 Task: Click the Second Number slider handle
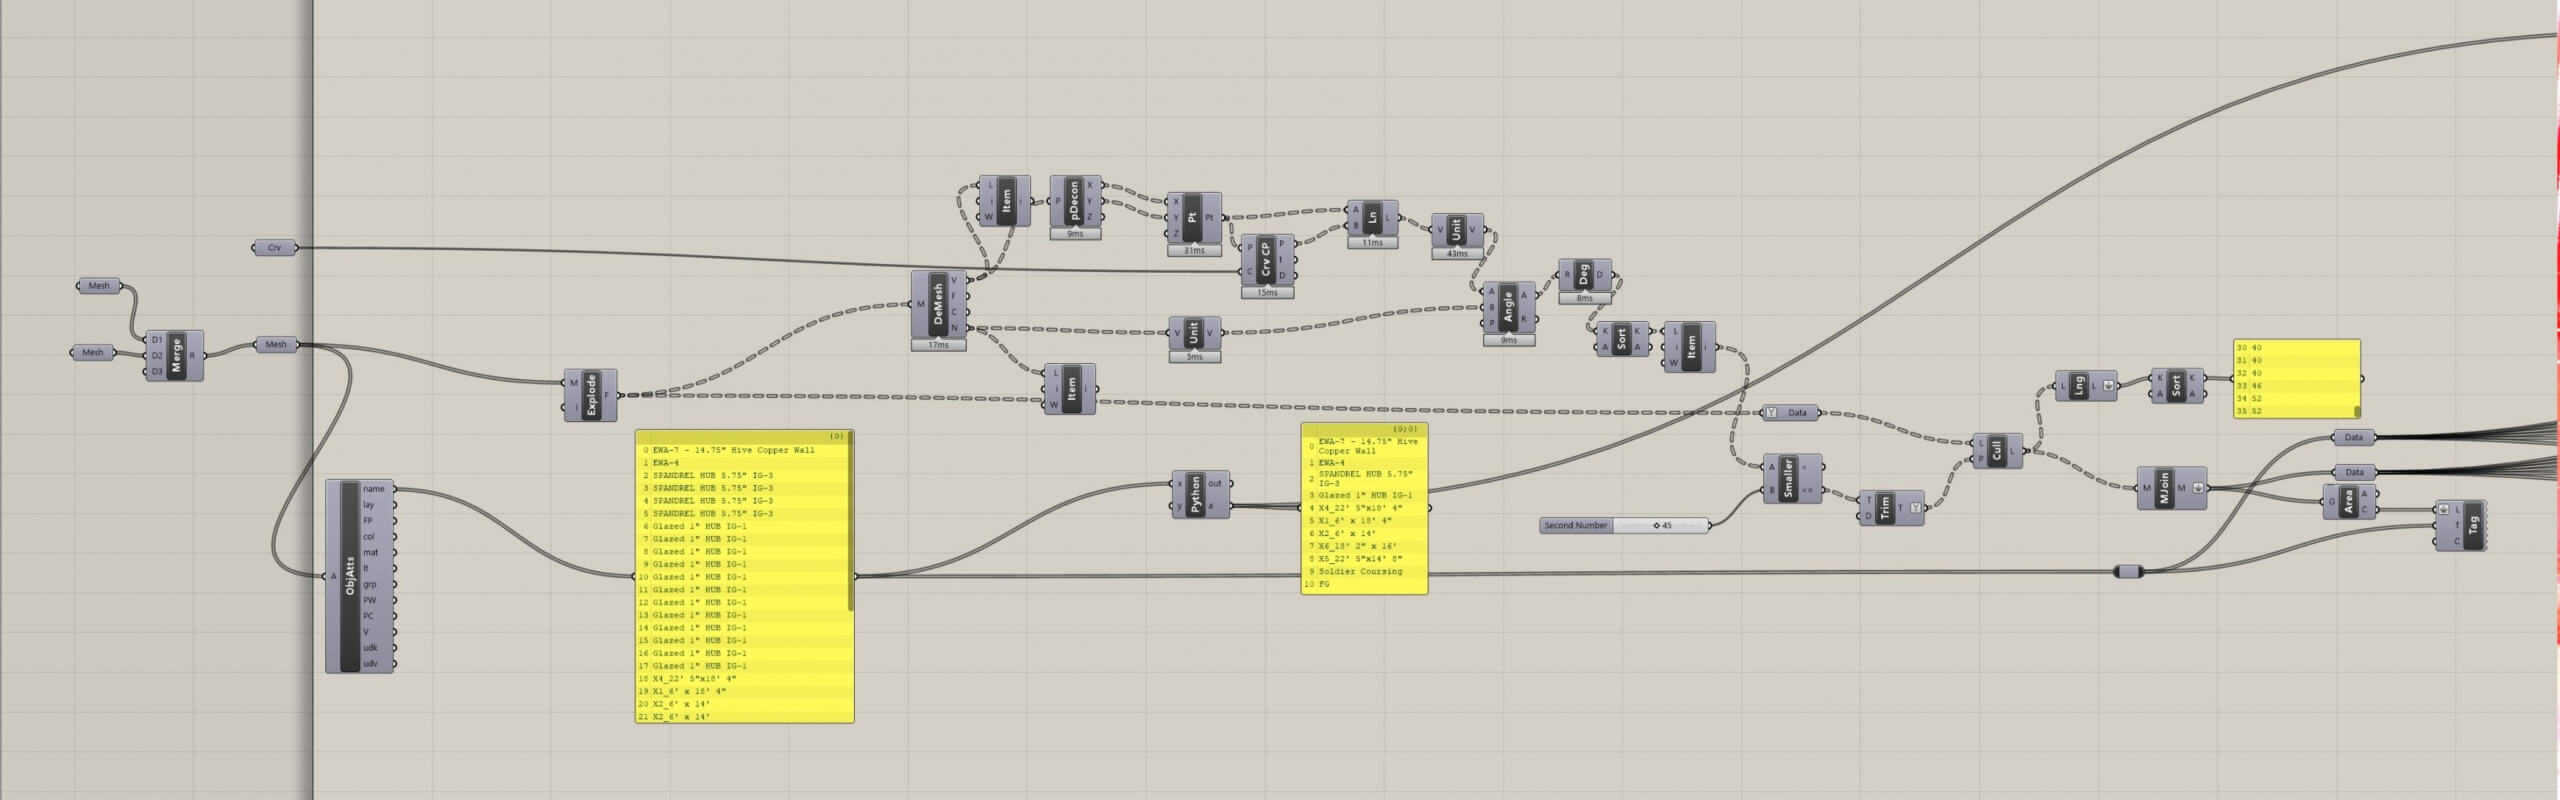coord(1657,525)
